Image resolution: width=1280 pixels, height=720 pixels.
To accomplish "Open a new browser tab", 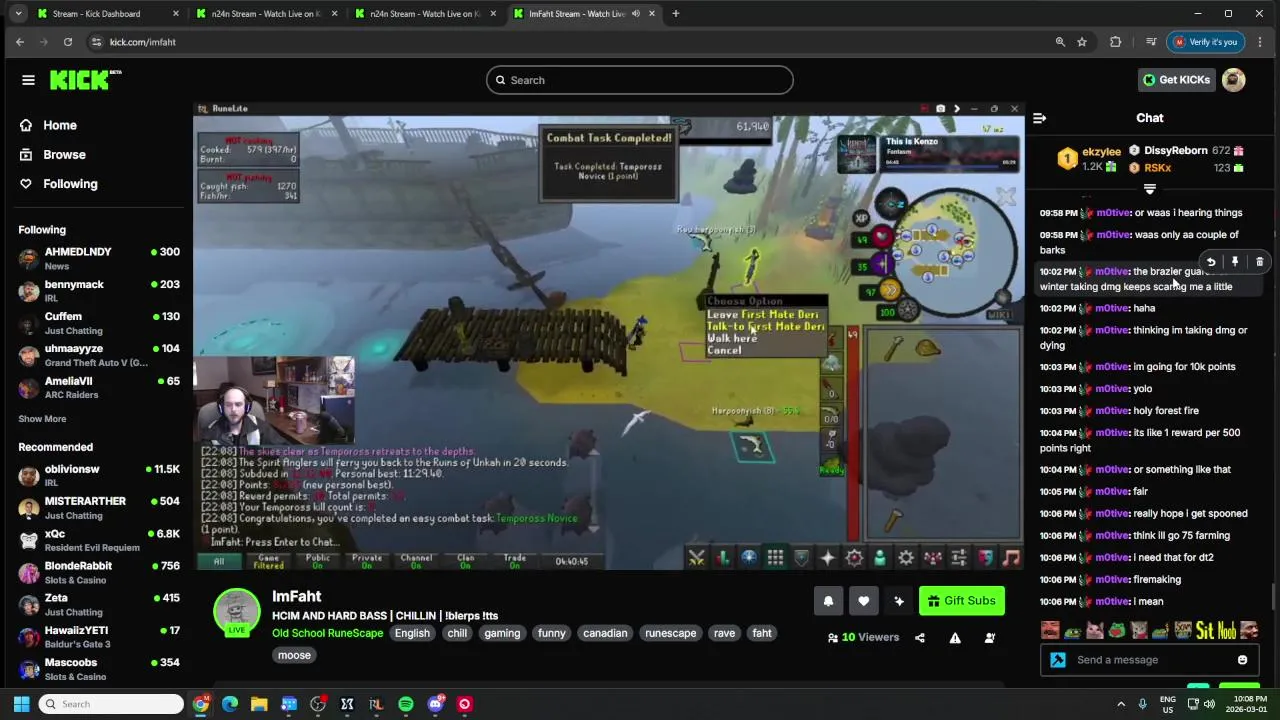I will [675, 14].
